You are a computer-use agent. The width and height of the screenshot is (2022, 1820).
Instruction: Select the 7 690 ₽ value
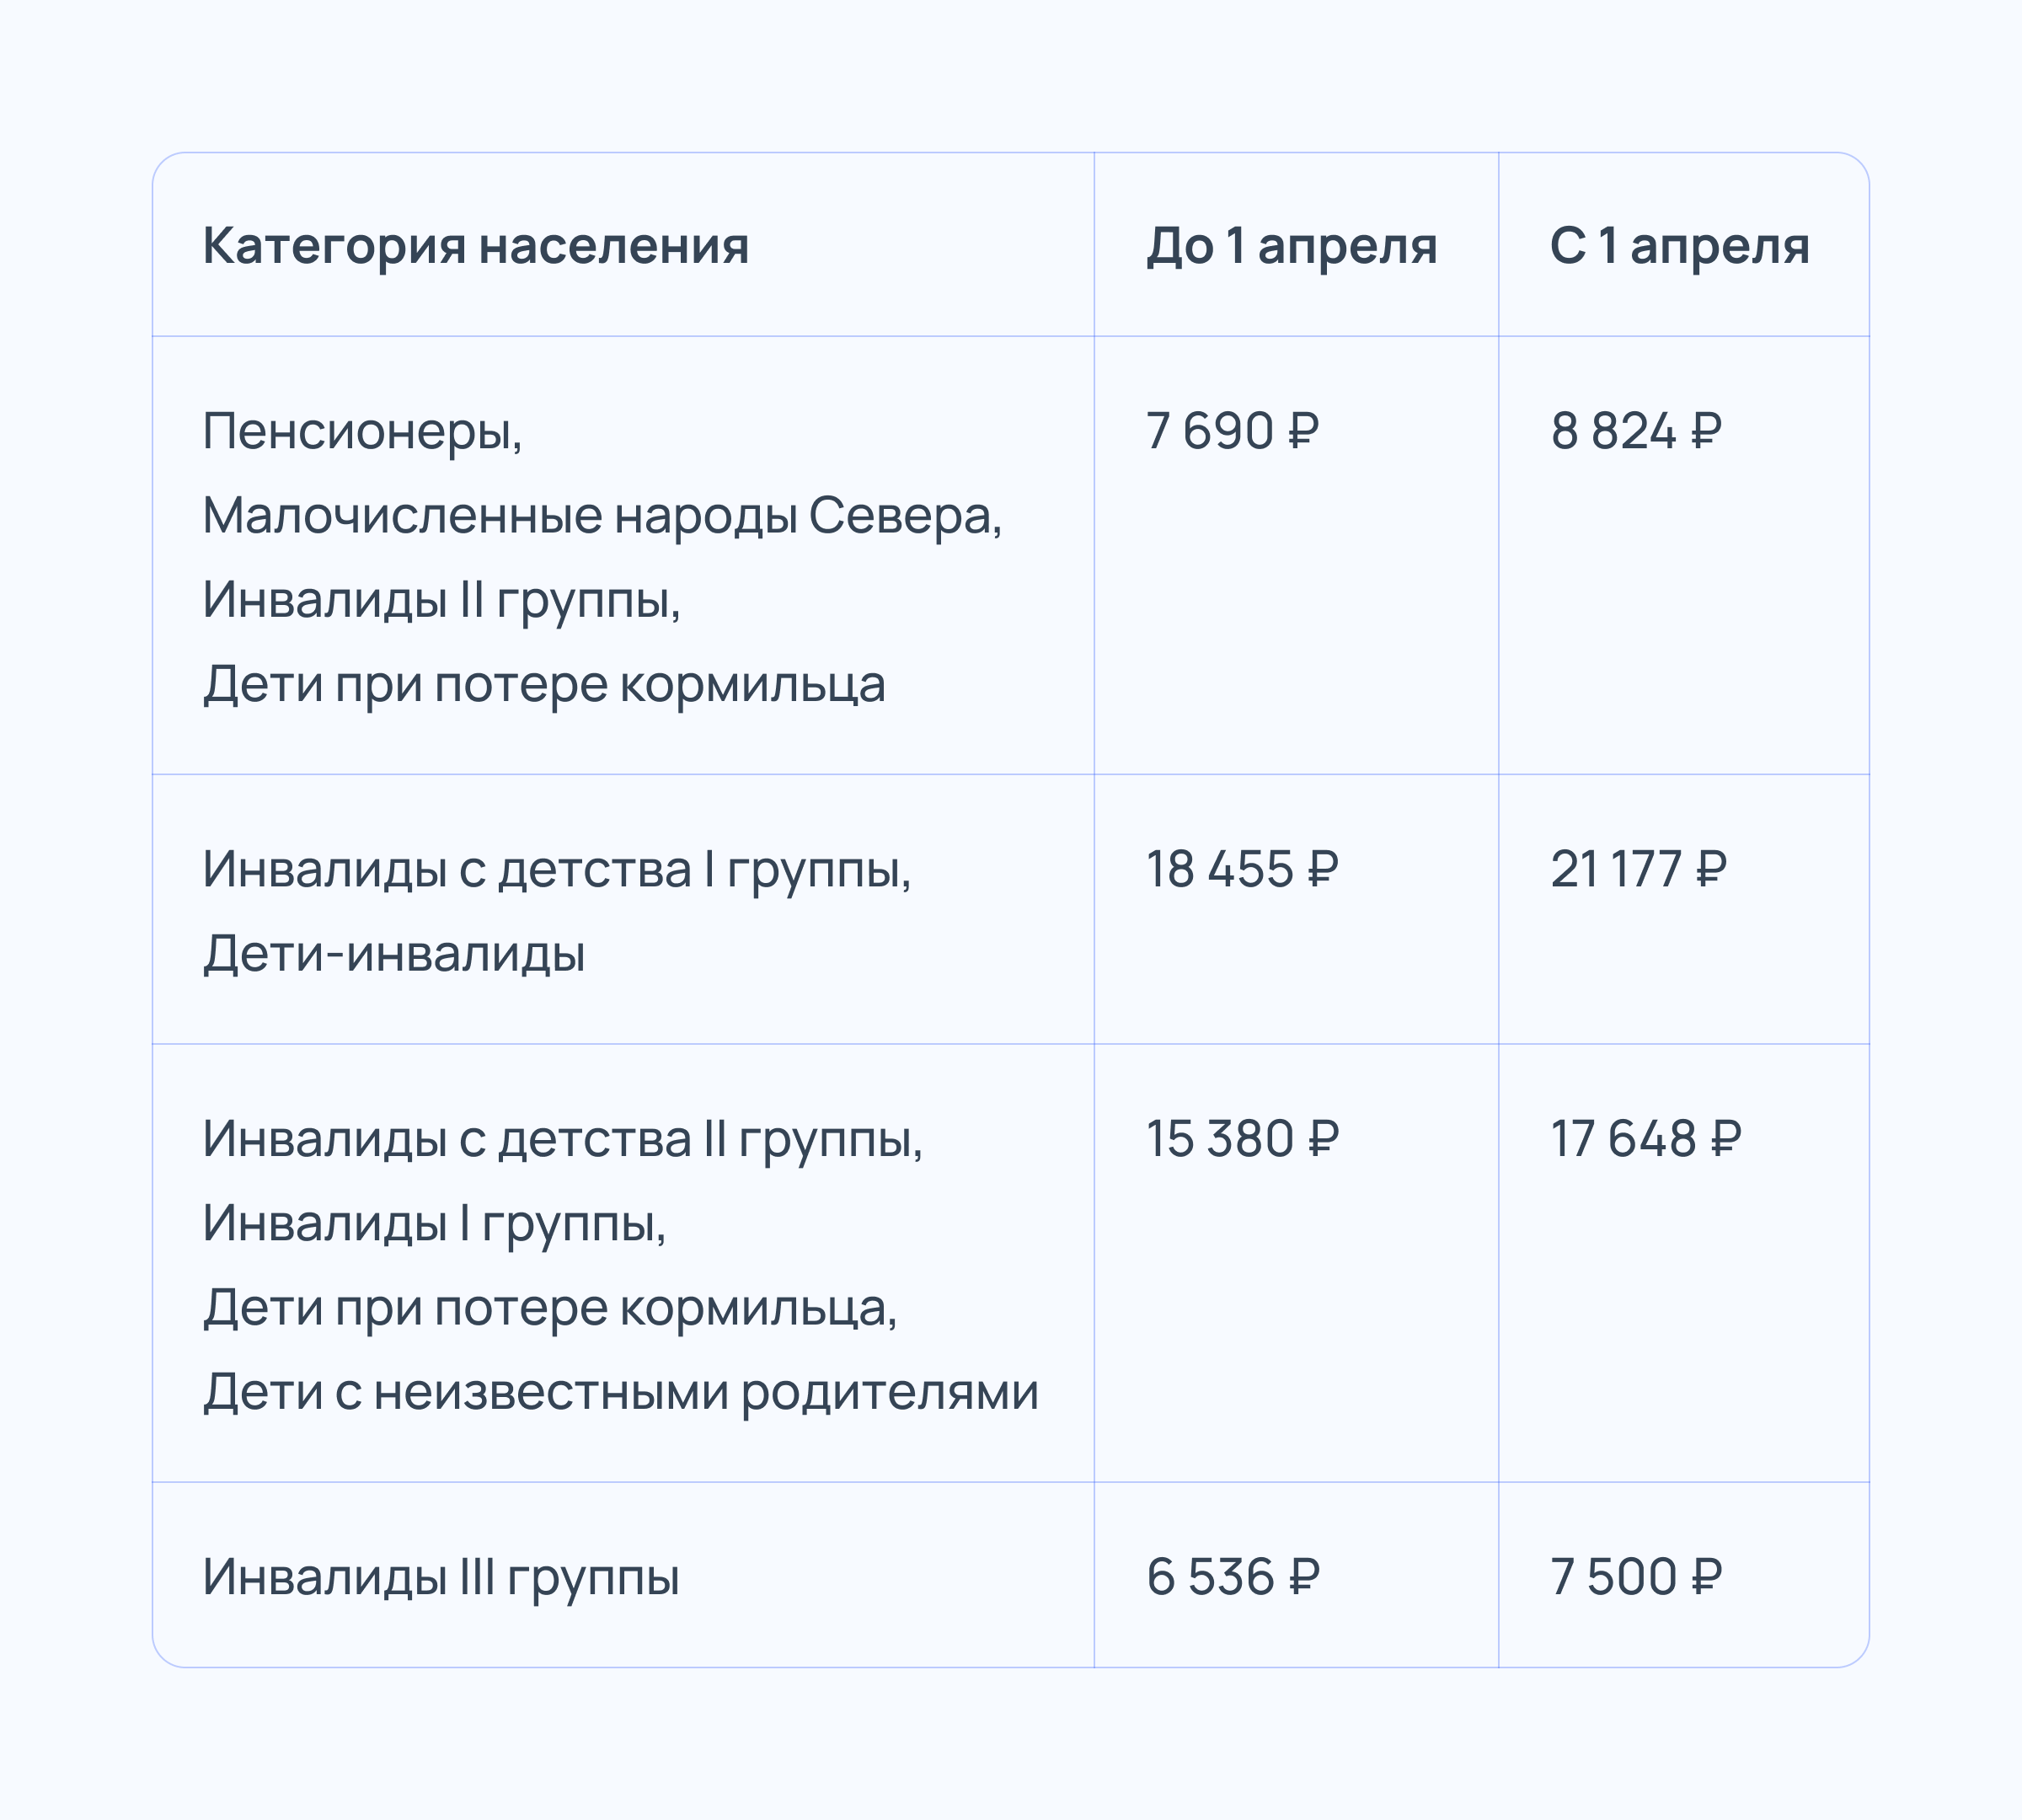point(1232,432)
